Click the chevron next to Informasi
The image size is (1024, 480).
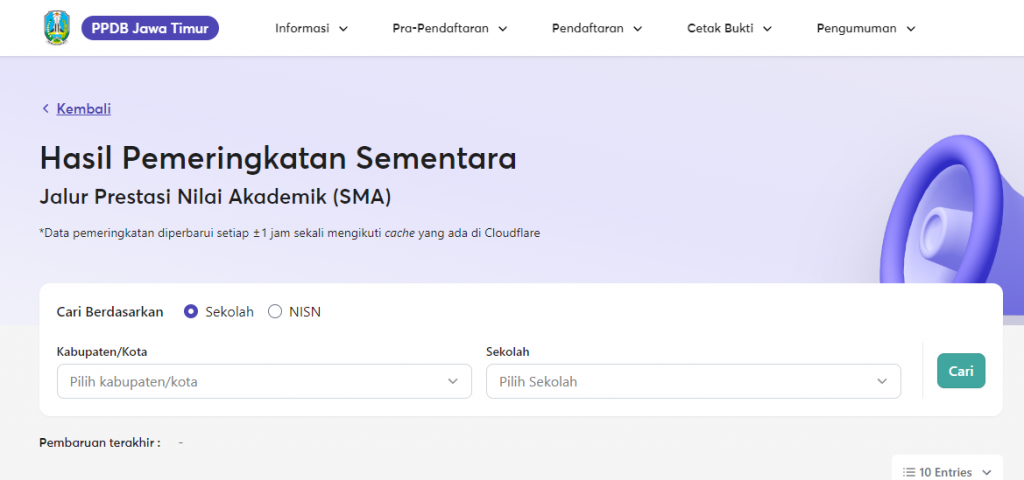[344, 29]
